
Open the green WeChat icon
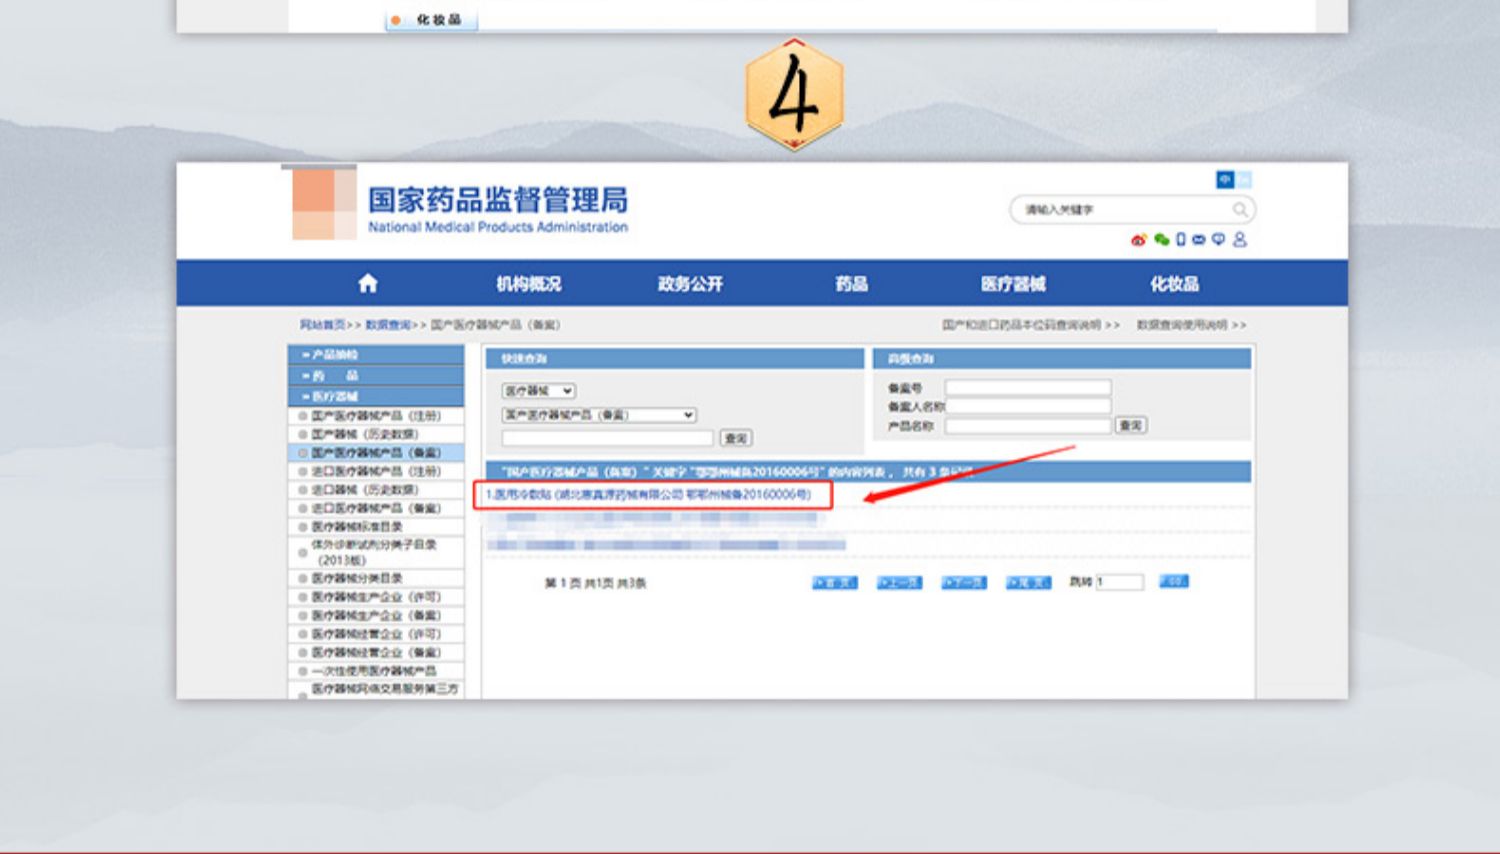tap(1161, 240)
